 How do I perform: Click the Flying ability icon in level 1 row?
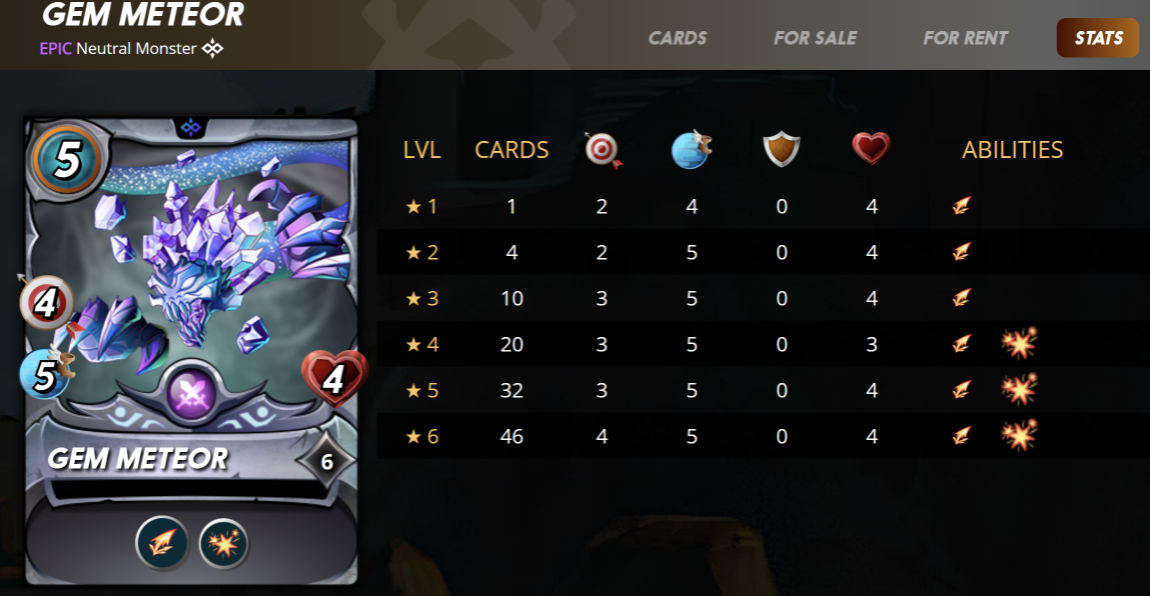click(x=962, y=206)
